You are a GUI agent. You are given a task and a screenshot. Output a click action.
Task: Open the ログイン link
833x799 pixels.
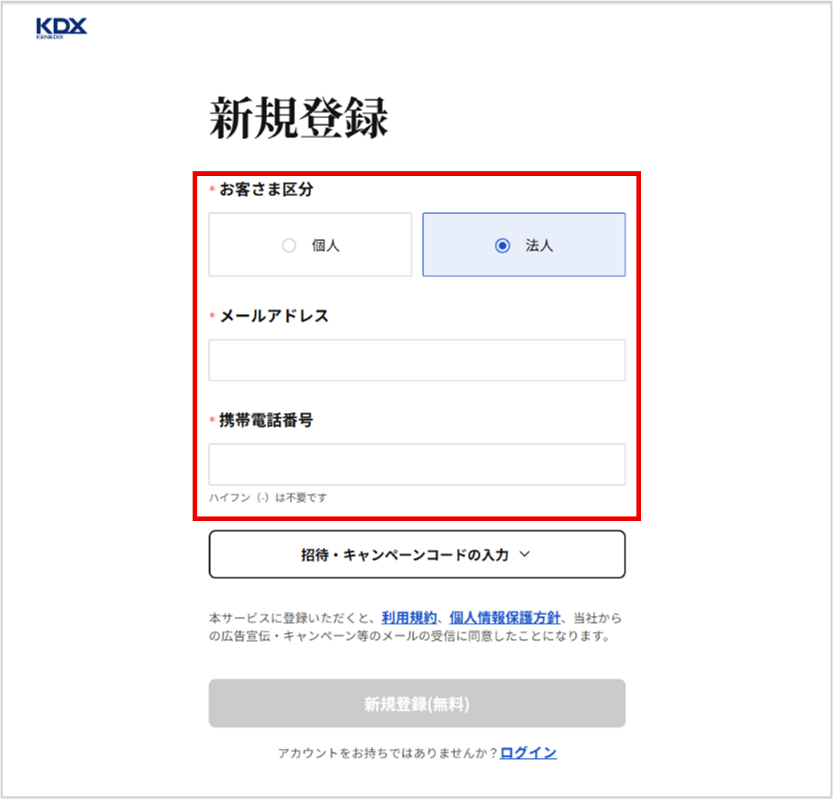tap(528, 753)
